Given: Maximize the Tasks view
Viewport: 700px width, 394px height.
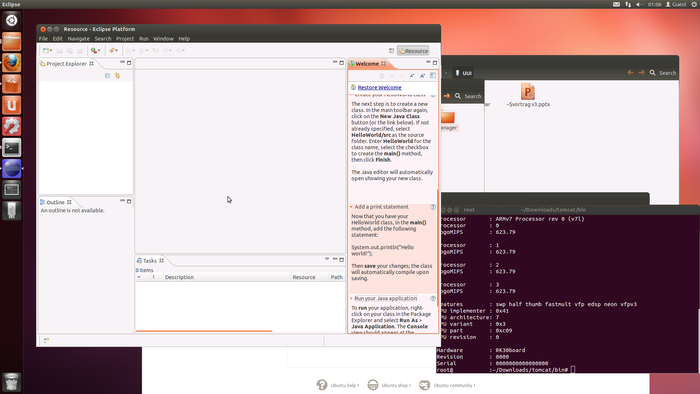Looking at the screenshot, I should (x=342, y=259).
